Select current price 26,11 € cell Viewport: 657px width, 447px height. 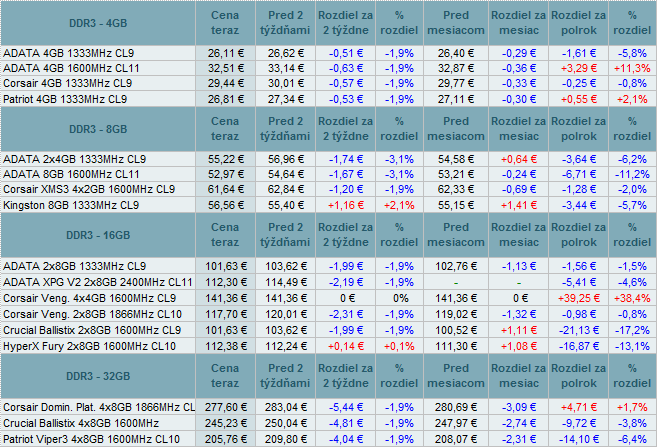225,53
